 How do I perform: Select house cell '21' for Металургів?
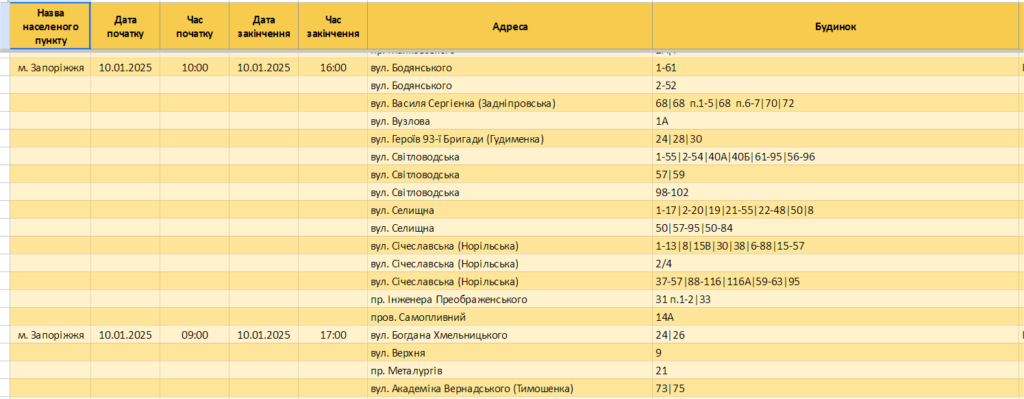pos(835,370)
